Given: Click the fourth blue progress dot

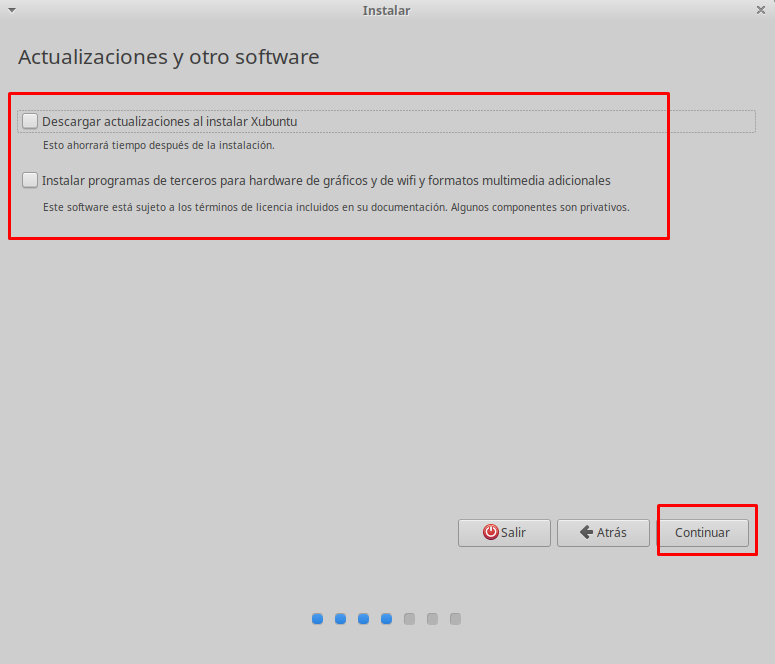Looking at the screenshot, I should coord(386,619).
